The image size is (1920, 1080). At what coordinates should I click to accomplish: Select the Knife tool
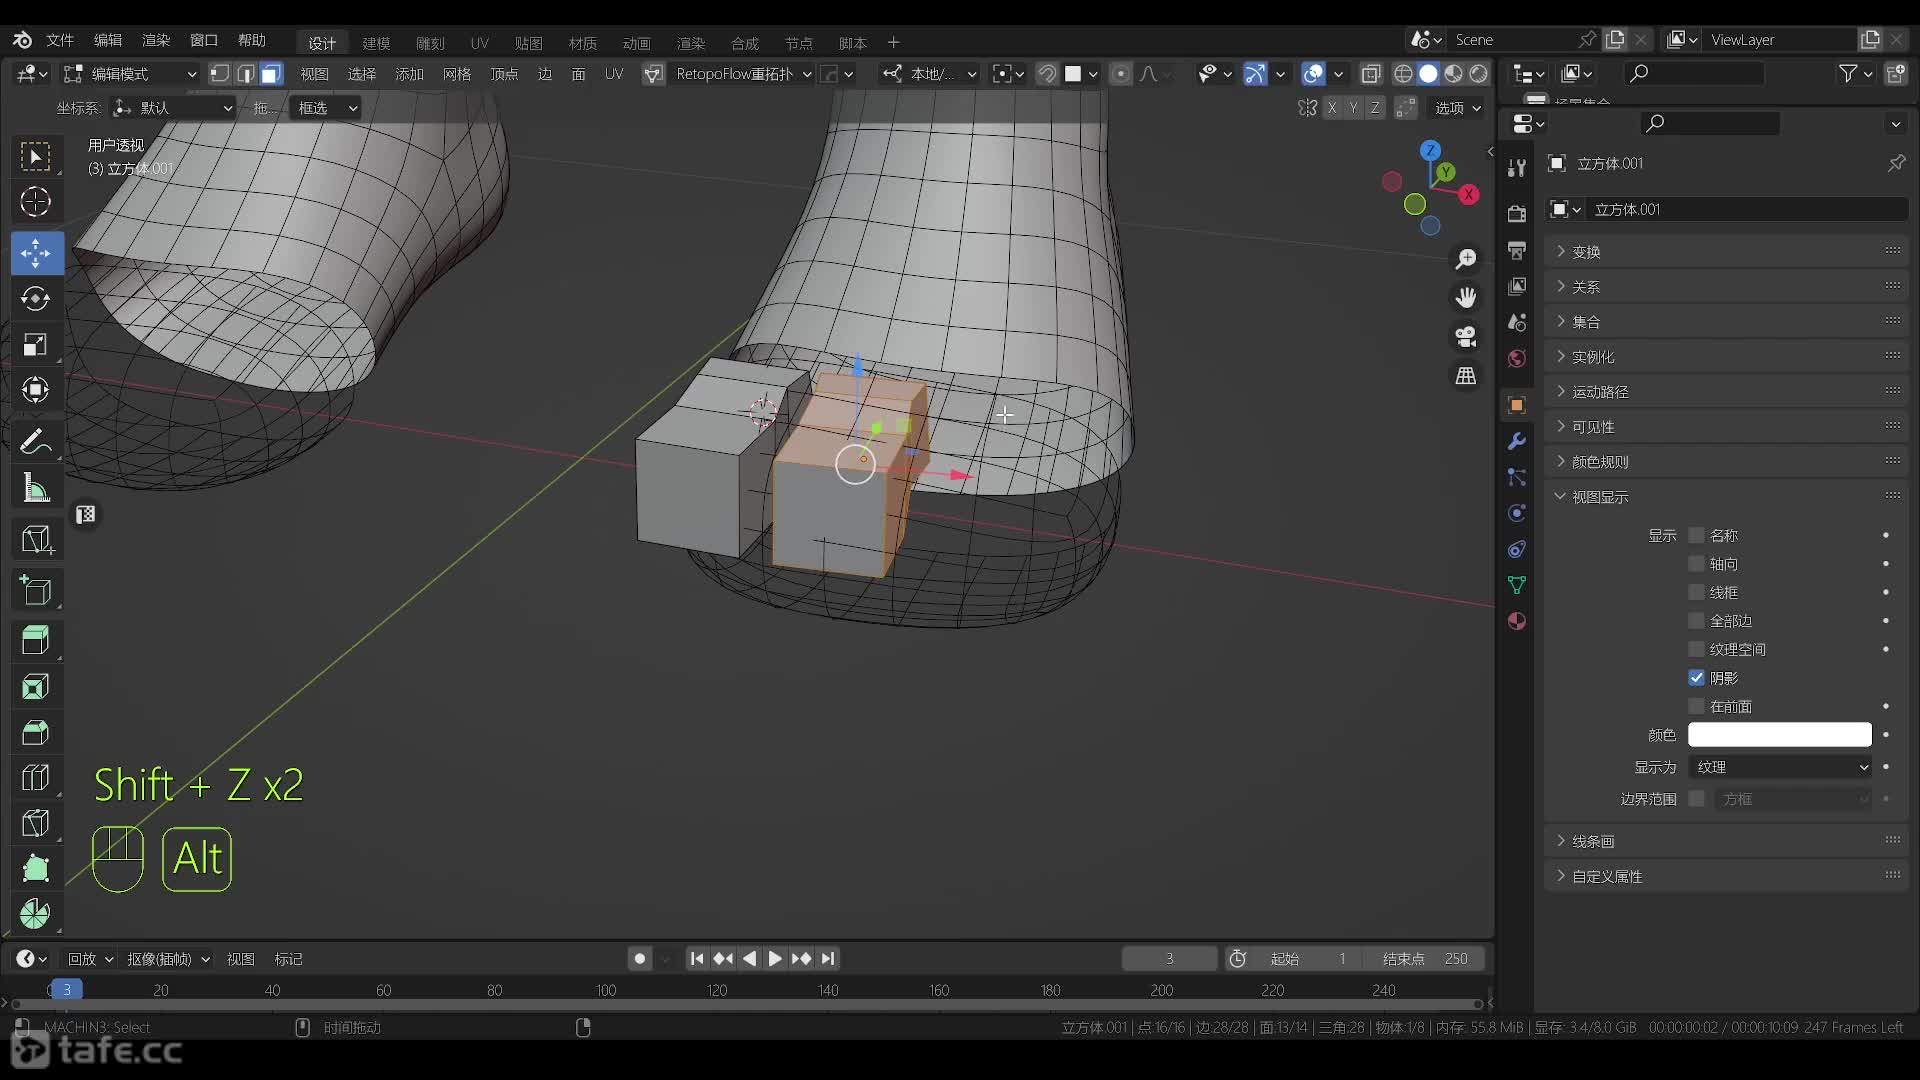pyautogui.click(x=36, y=824)
